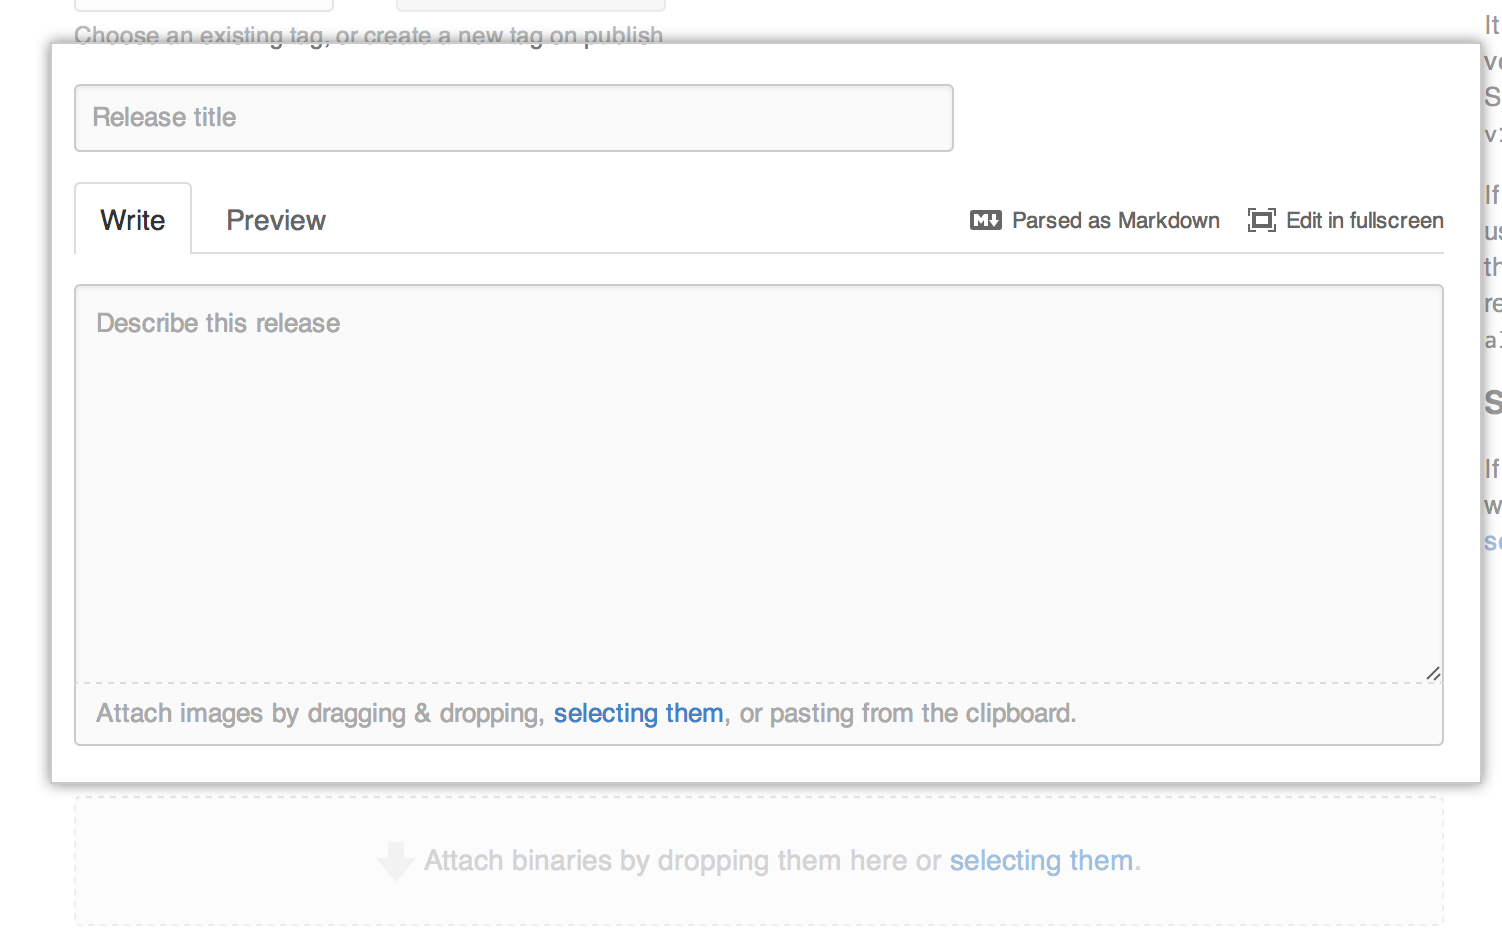
Task: Switch to the Write tab
Action: [133, 220]
